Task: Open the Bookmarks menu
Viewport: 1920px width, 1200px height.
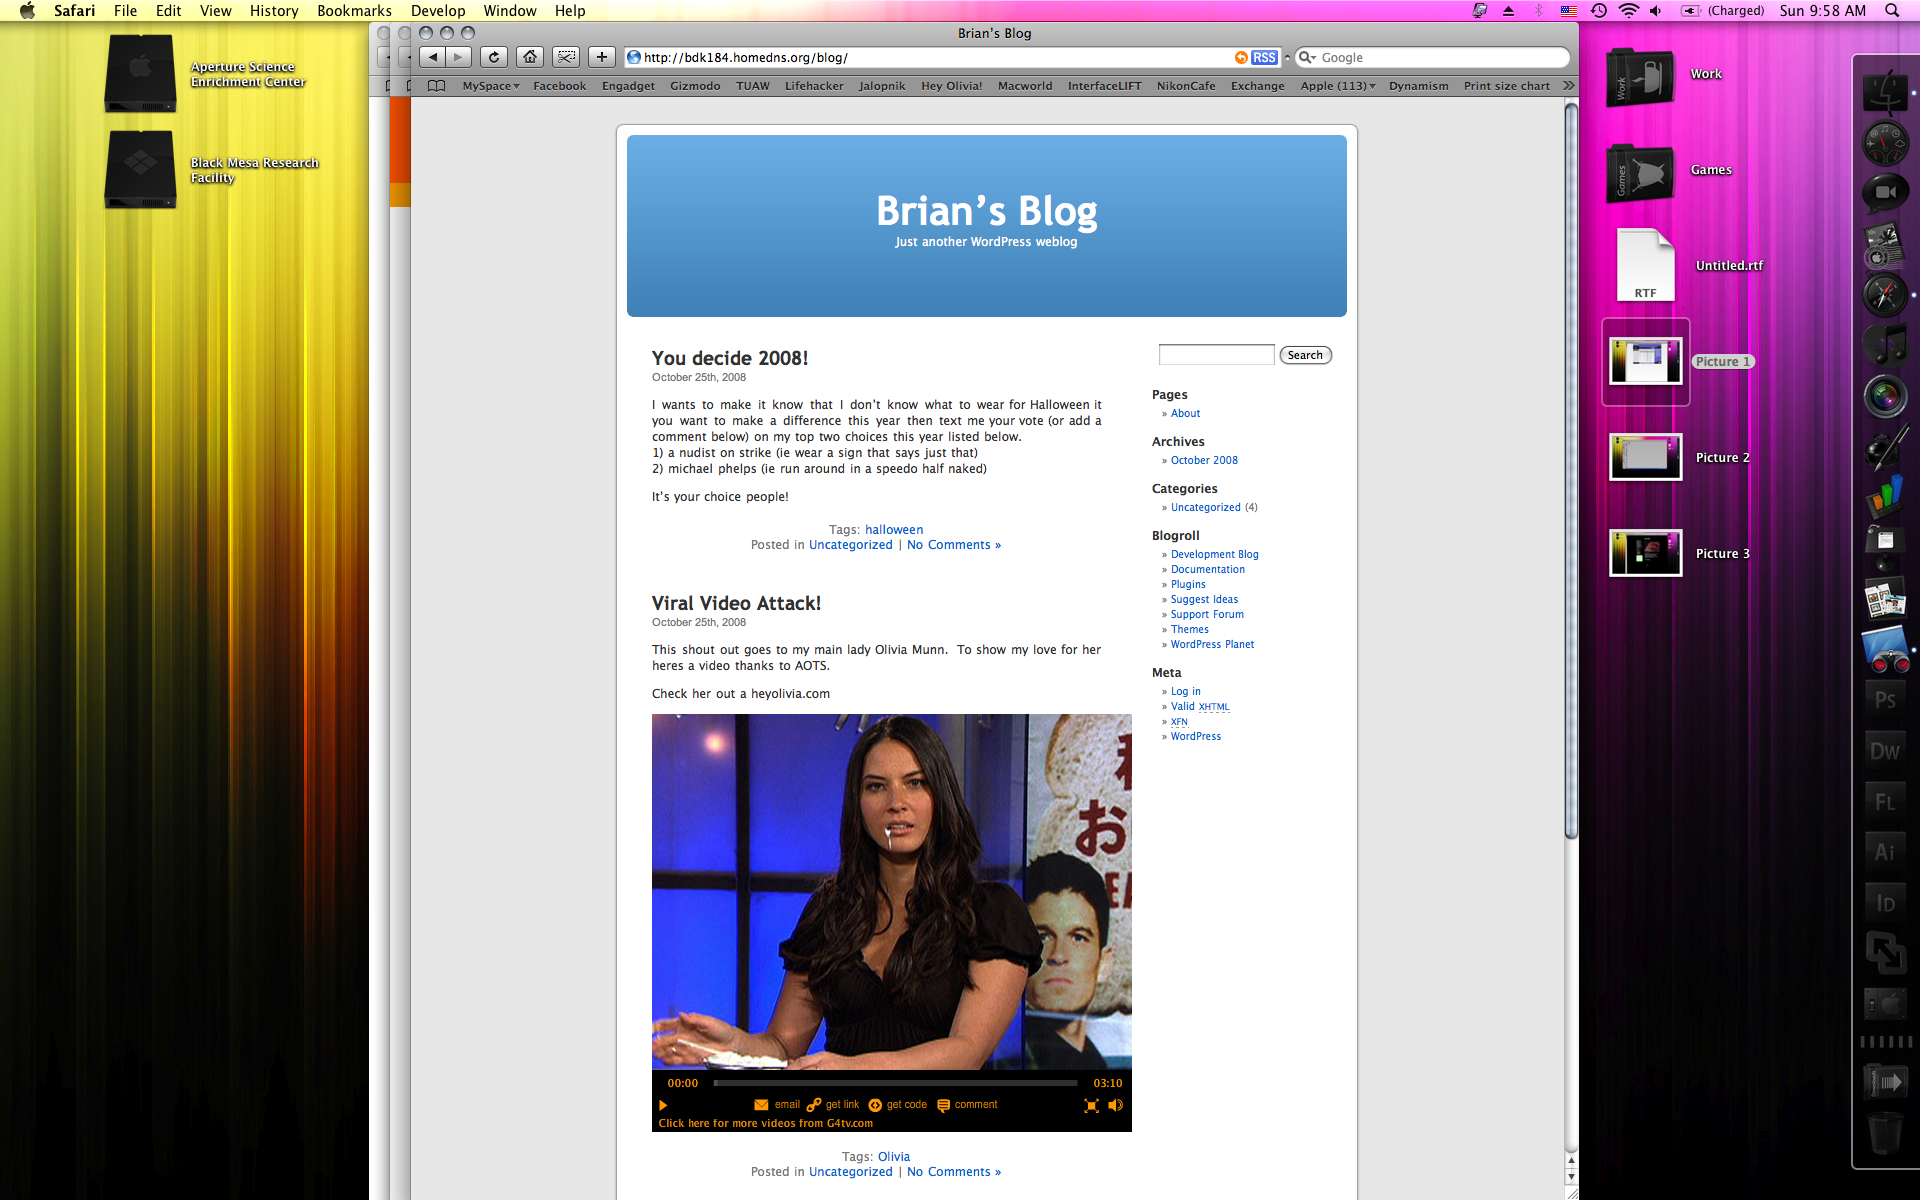Action: click(x=354, y=11)
